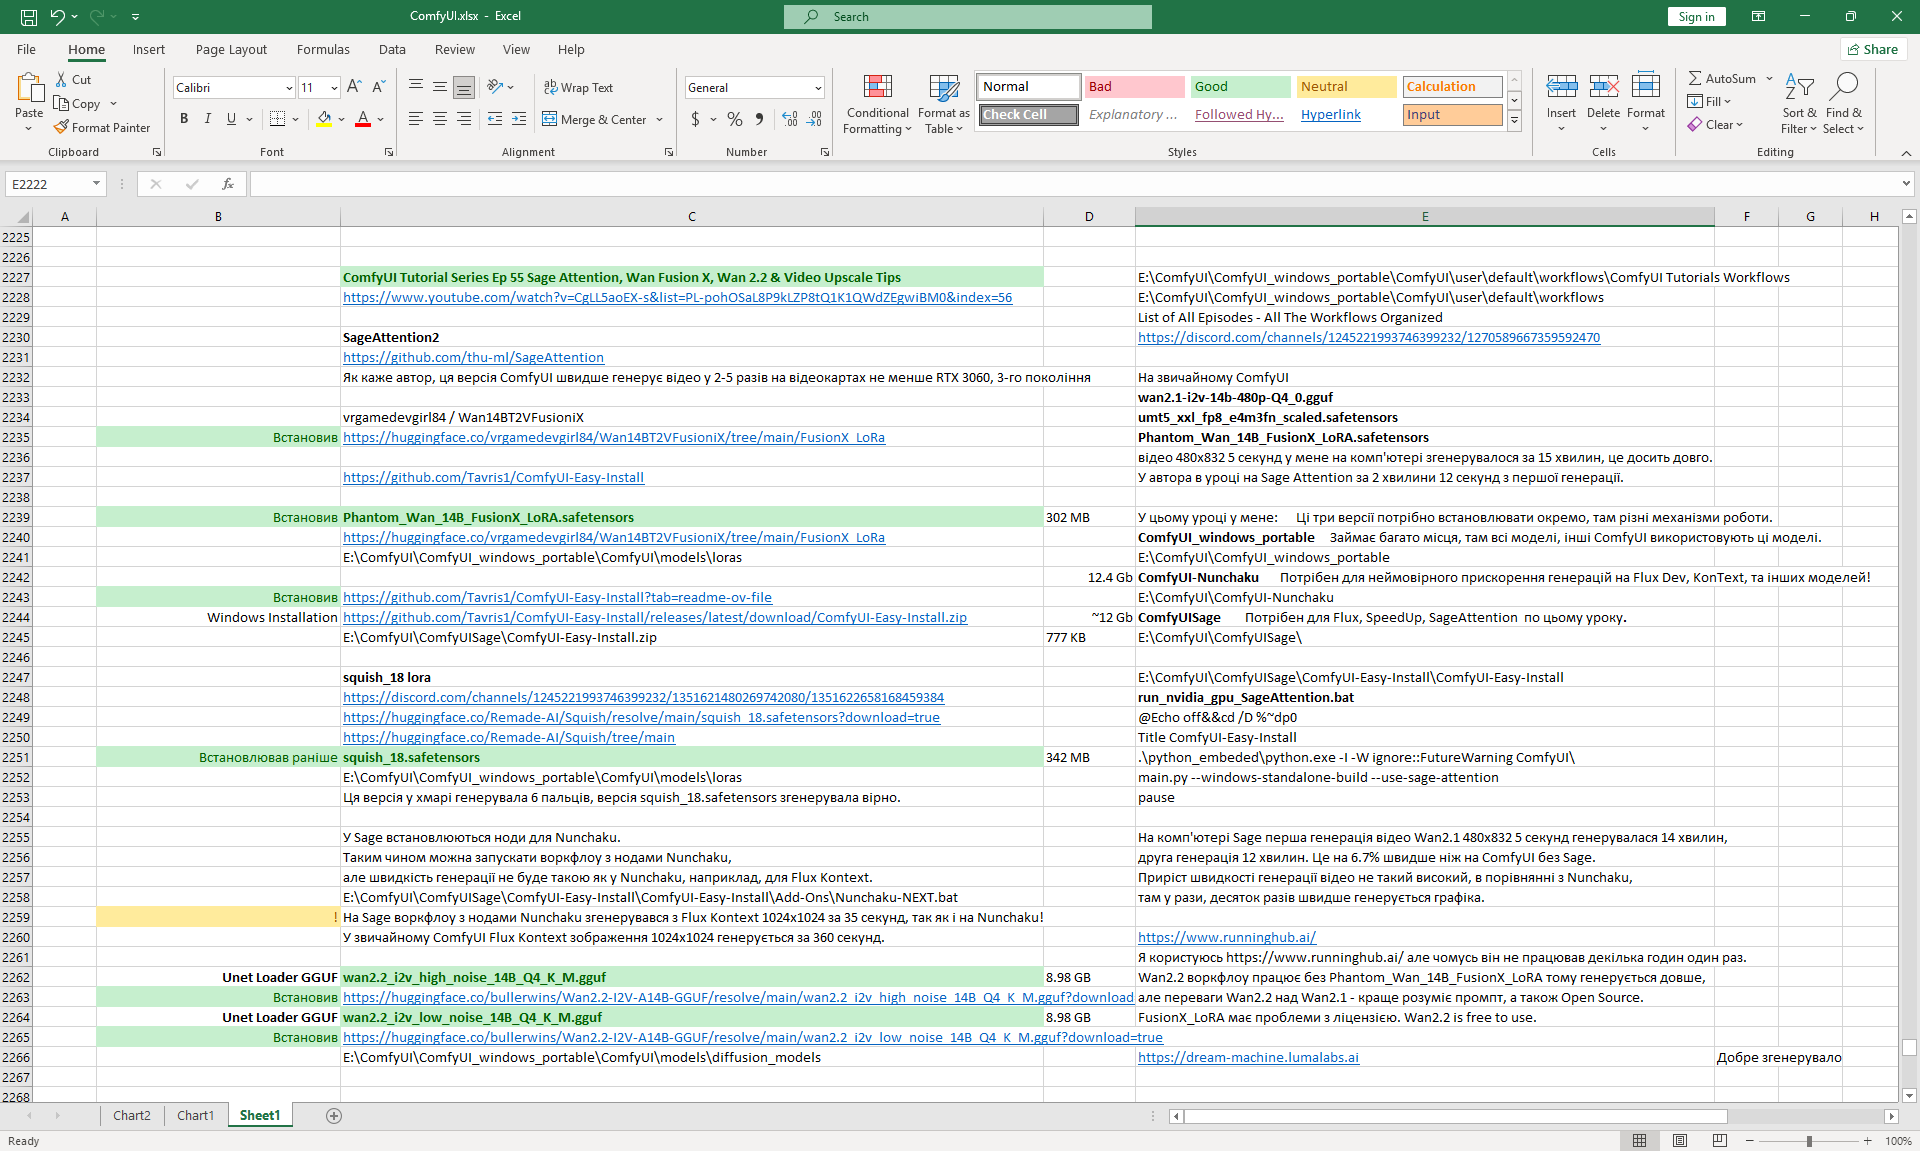The height and width of the screenshot is (1151, 1920).
Task: Open the Formulas ribbon tab
Action: 323,49
